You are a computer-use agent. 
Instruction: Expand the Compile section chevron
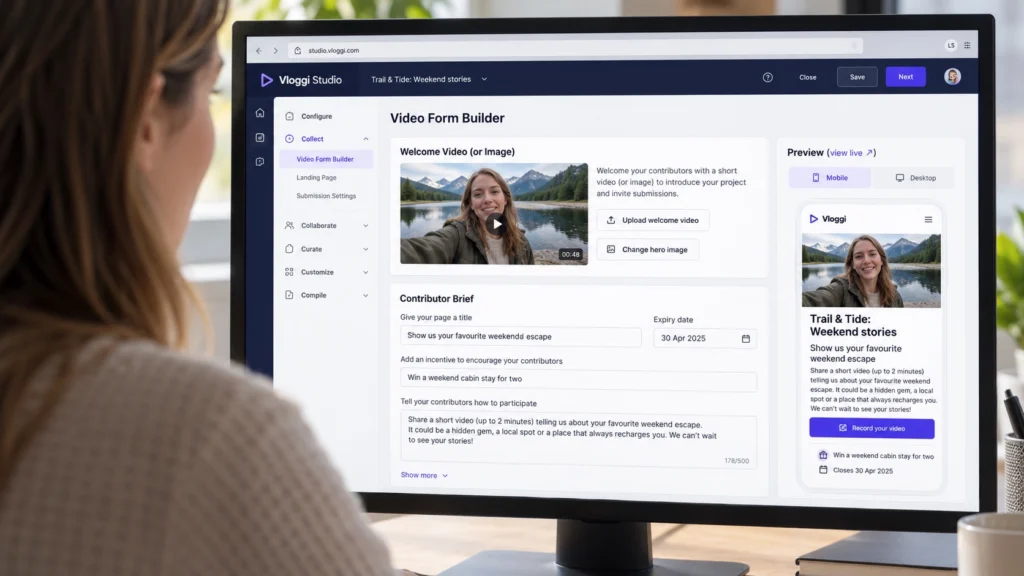pyautogui.click(x=366, y=296)
